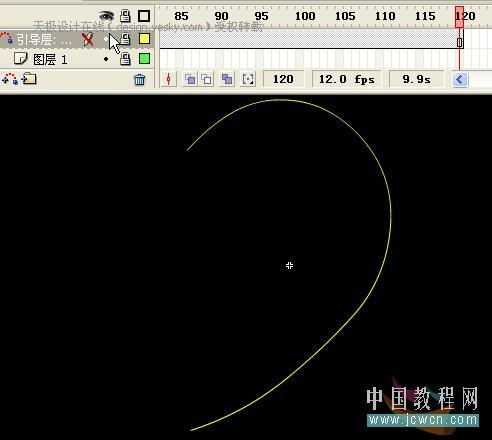Insert a new layer folder
Screen dimensions: 492x440
point(29,79)
